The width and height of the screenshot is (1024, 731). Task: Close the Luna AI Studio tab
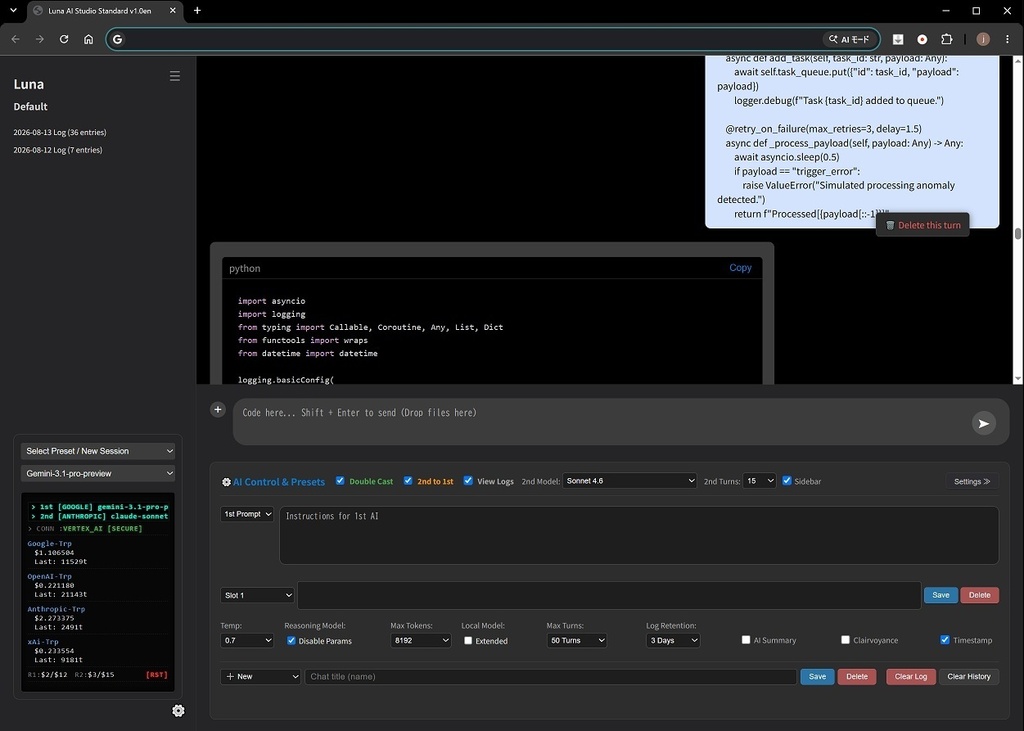pos(172,10)
